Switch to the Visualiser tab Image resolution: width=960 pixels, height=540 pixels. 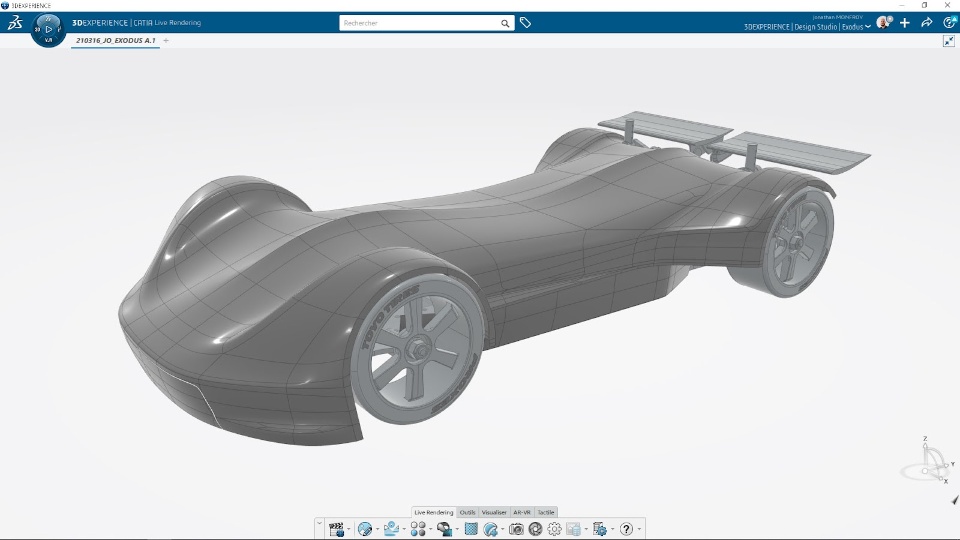494,512
